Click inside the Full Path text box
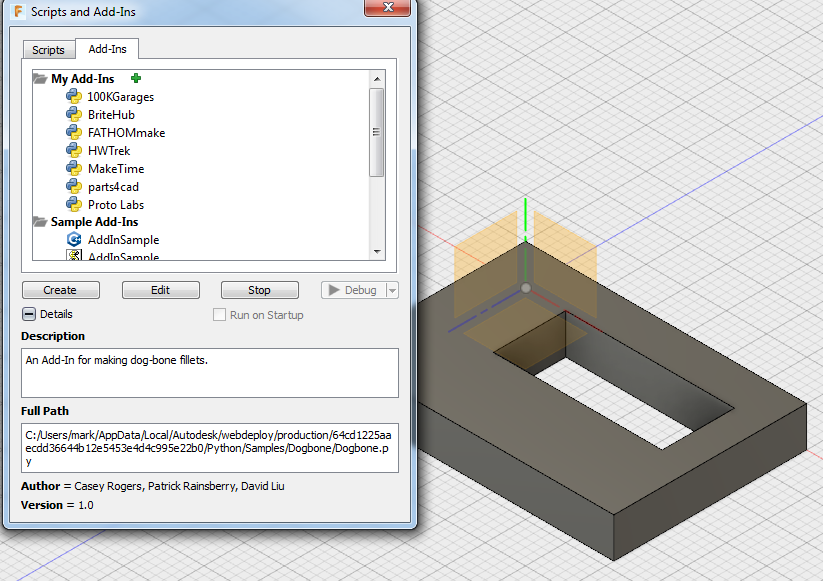 210,448
